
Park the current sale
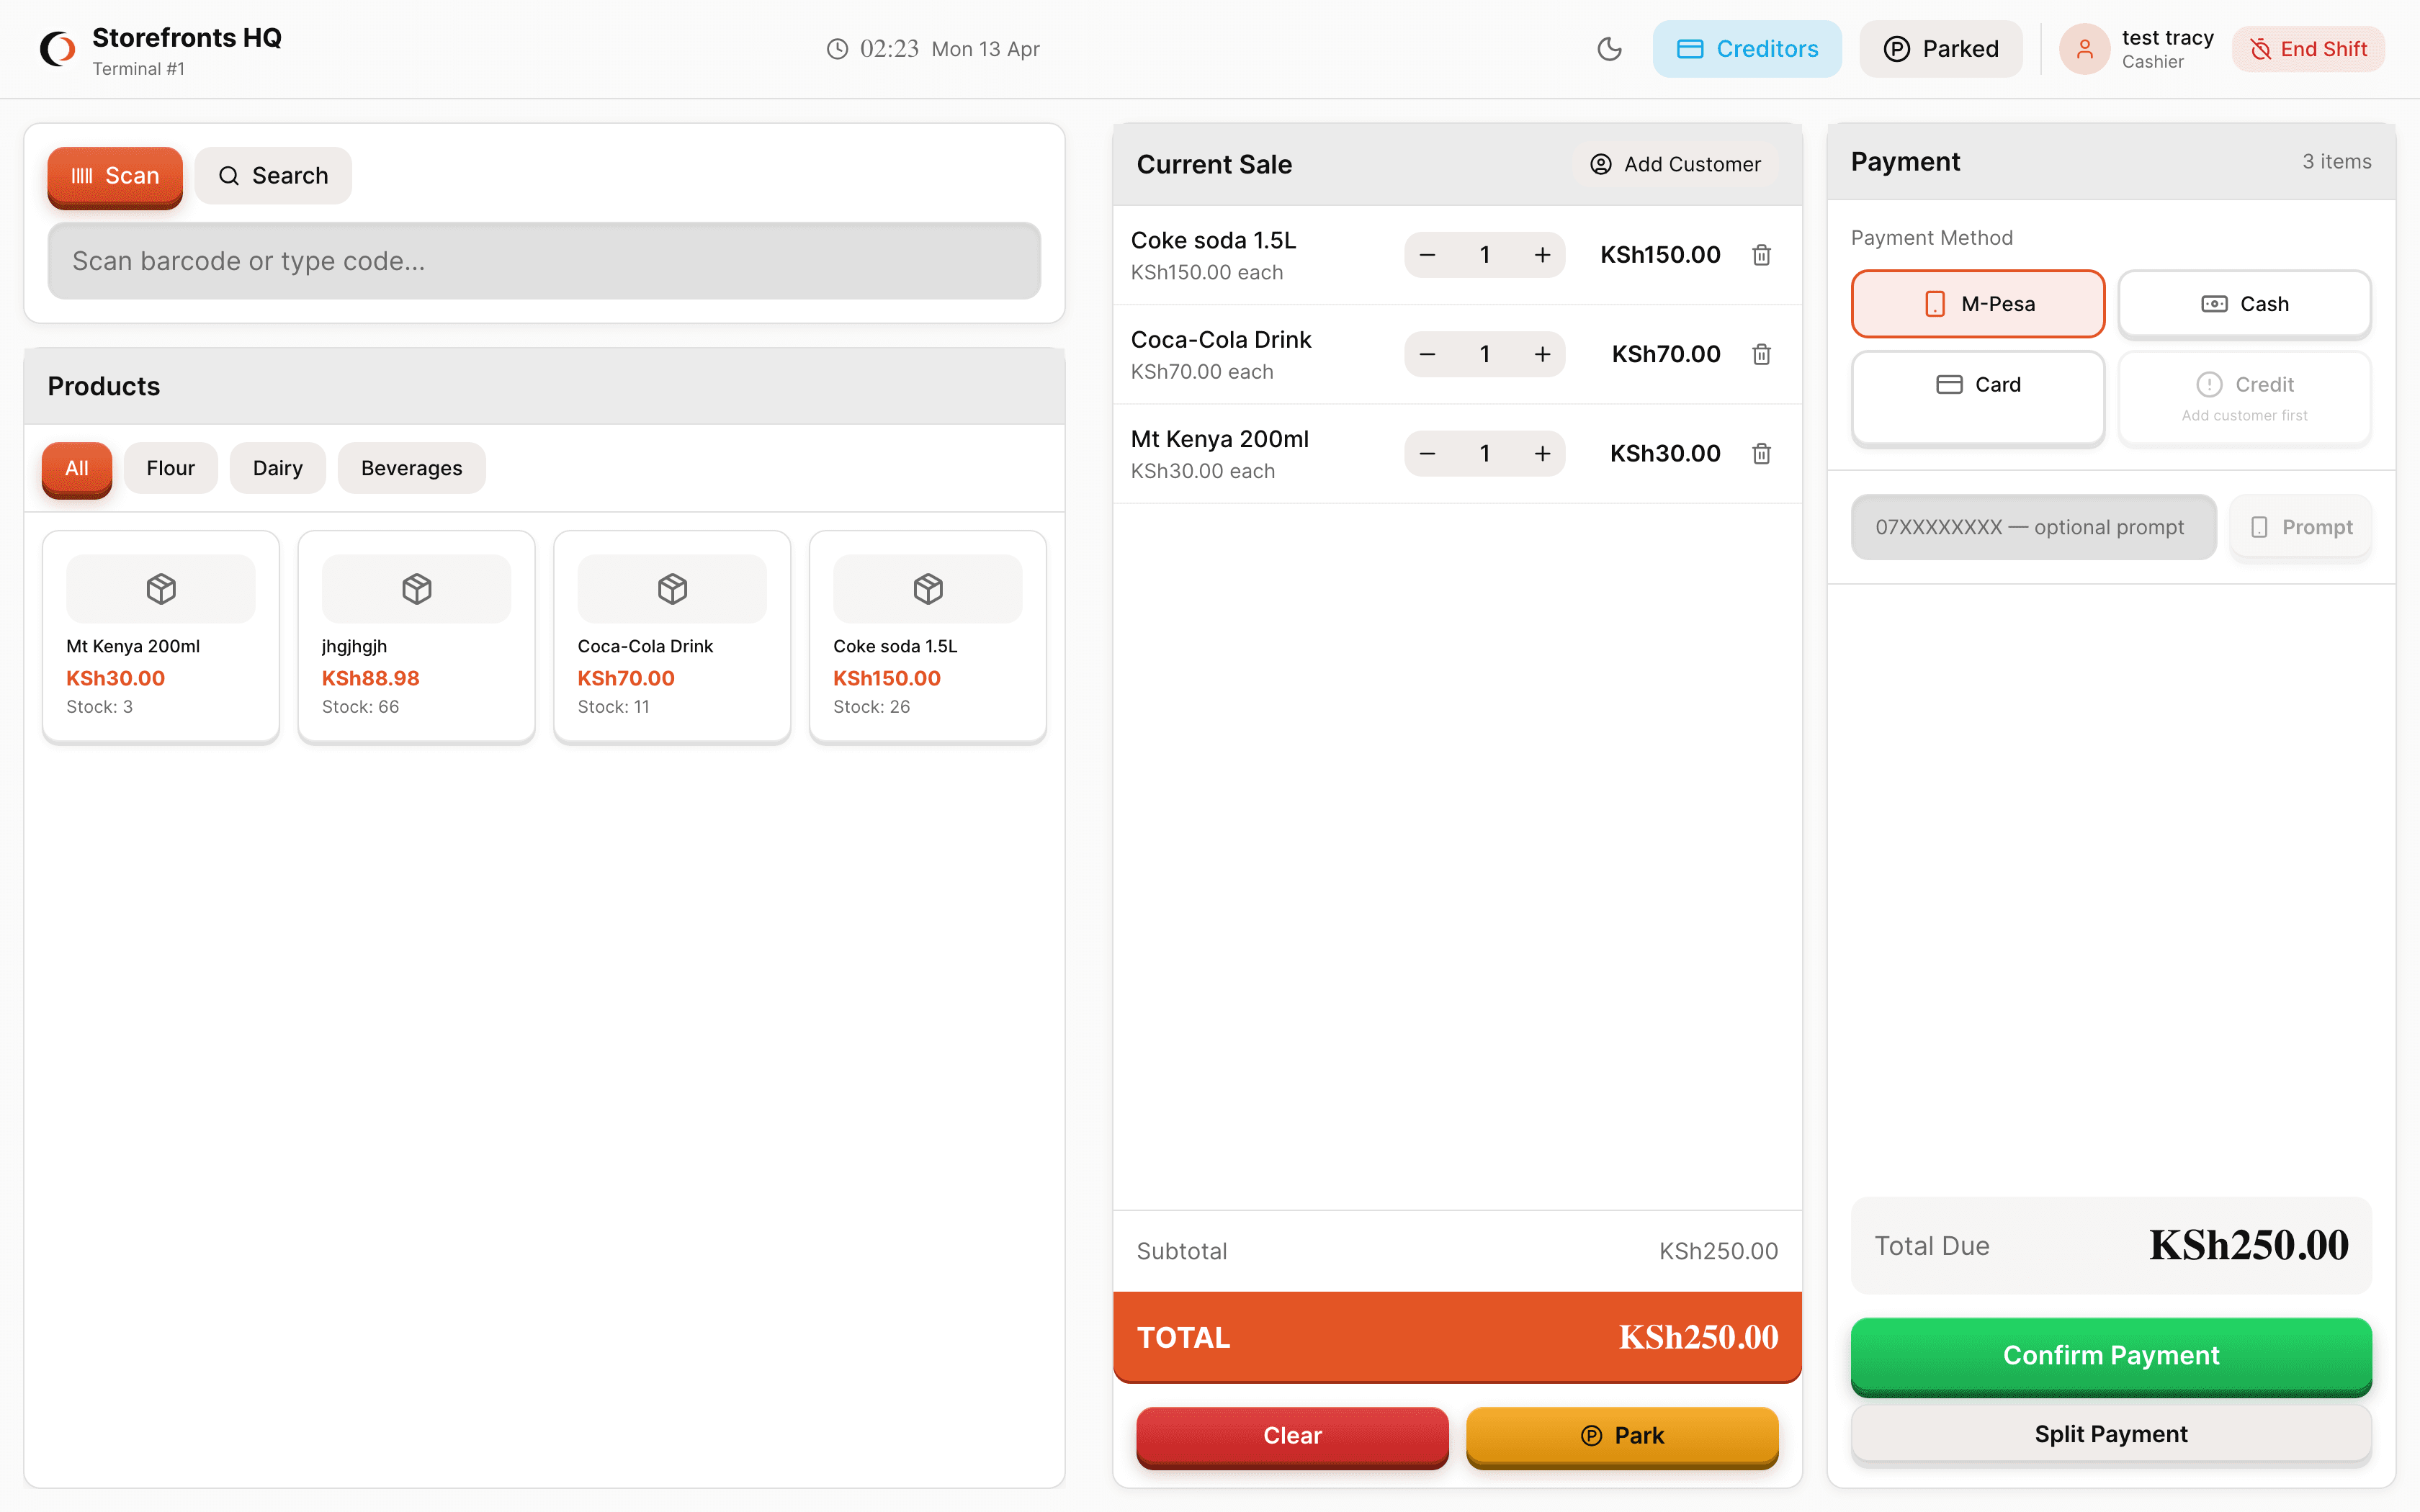[1621, 1435]
